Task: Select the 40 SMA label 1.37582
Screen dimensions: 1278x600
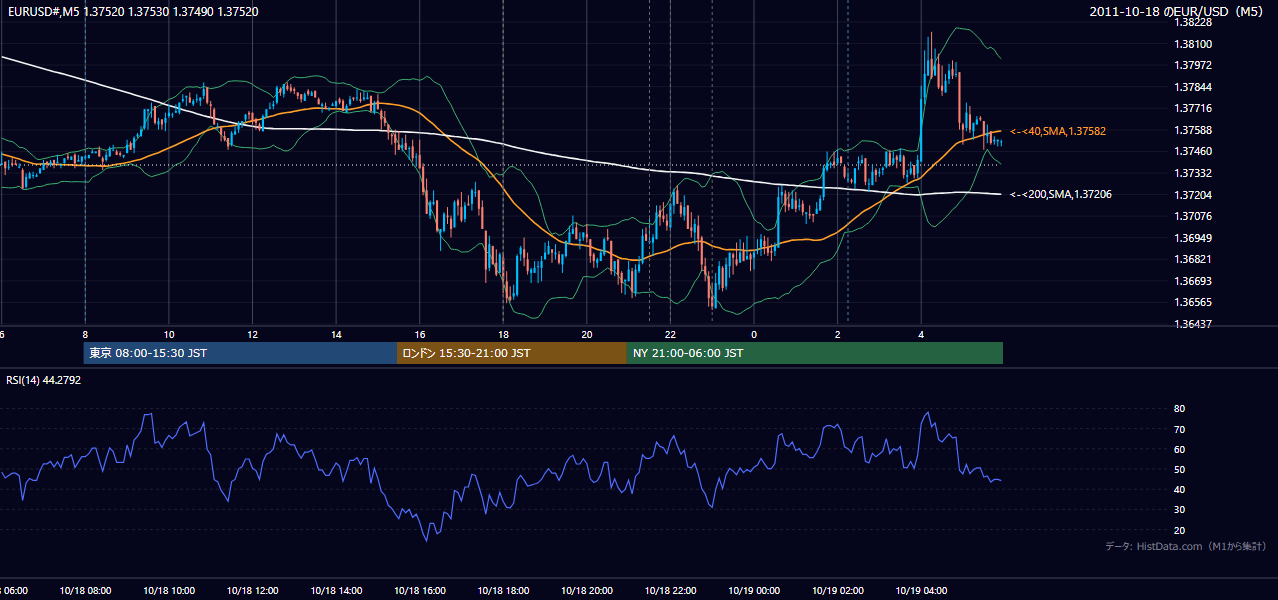Action: click(1057, 131)
